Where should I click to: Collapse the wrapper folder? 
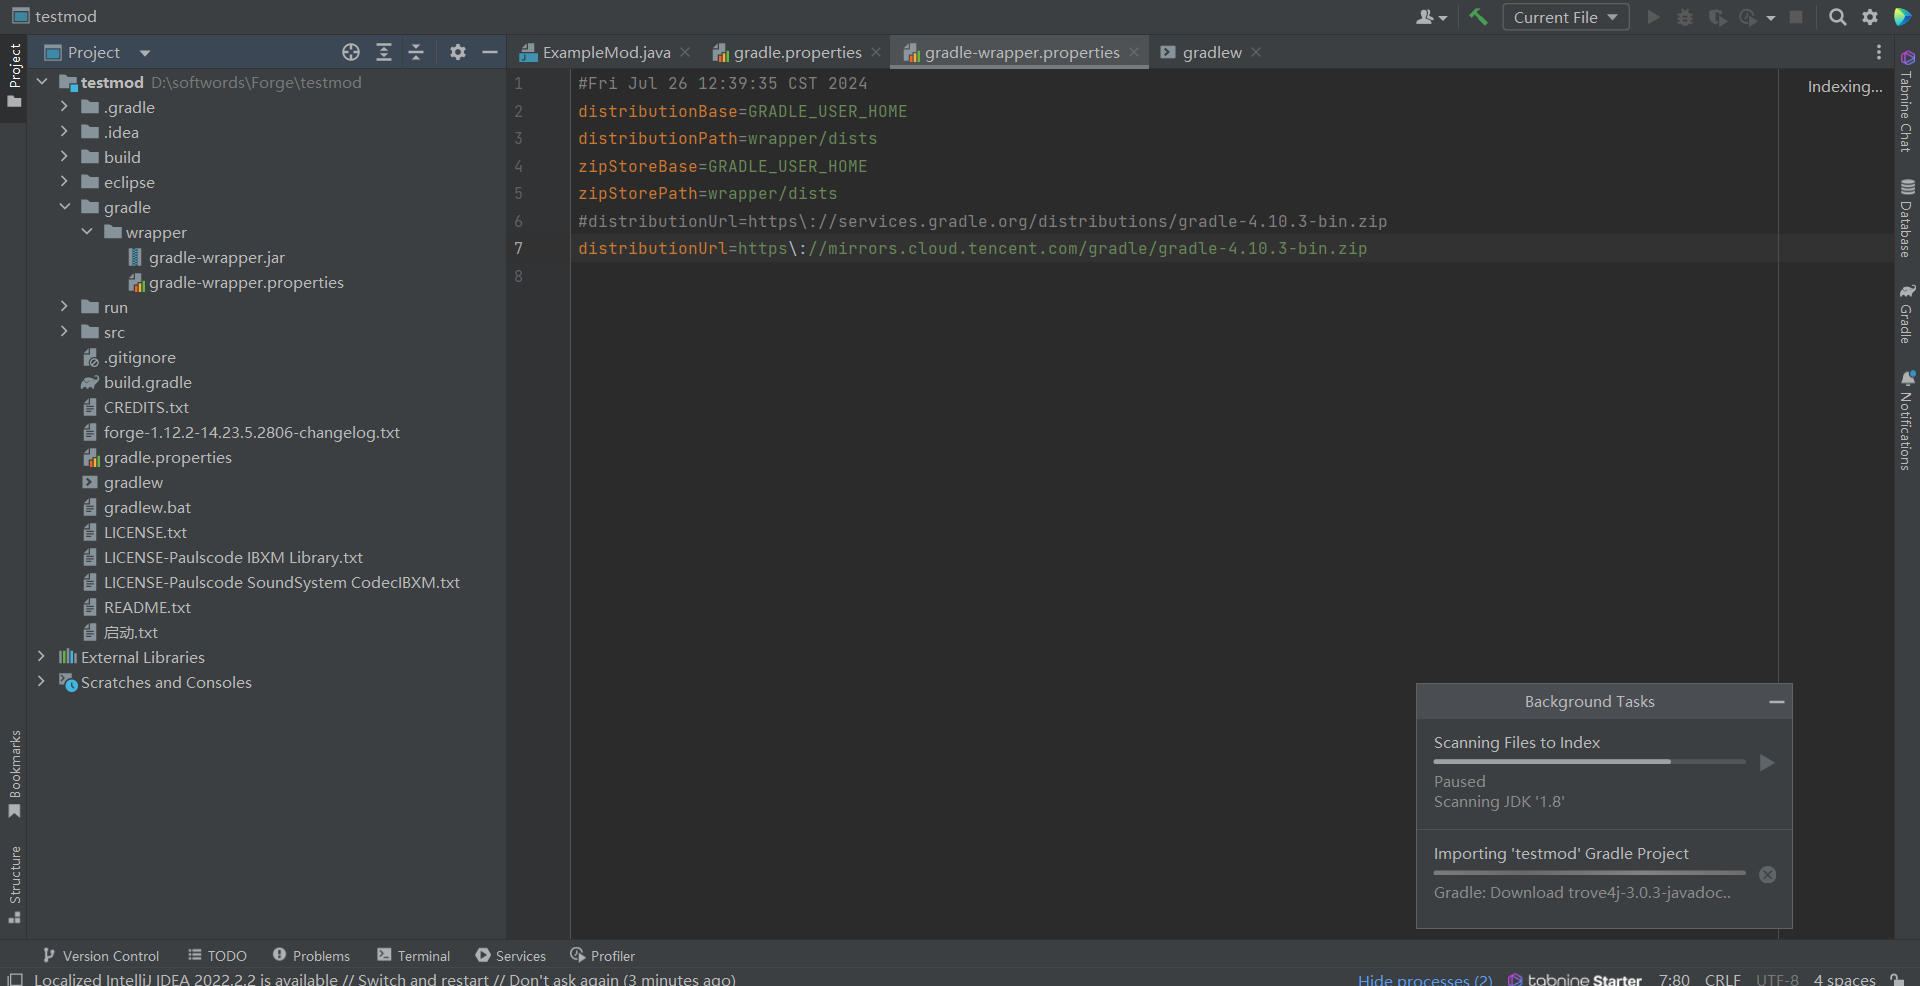pos(87,232)
